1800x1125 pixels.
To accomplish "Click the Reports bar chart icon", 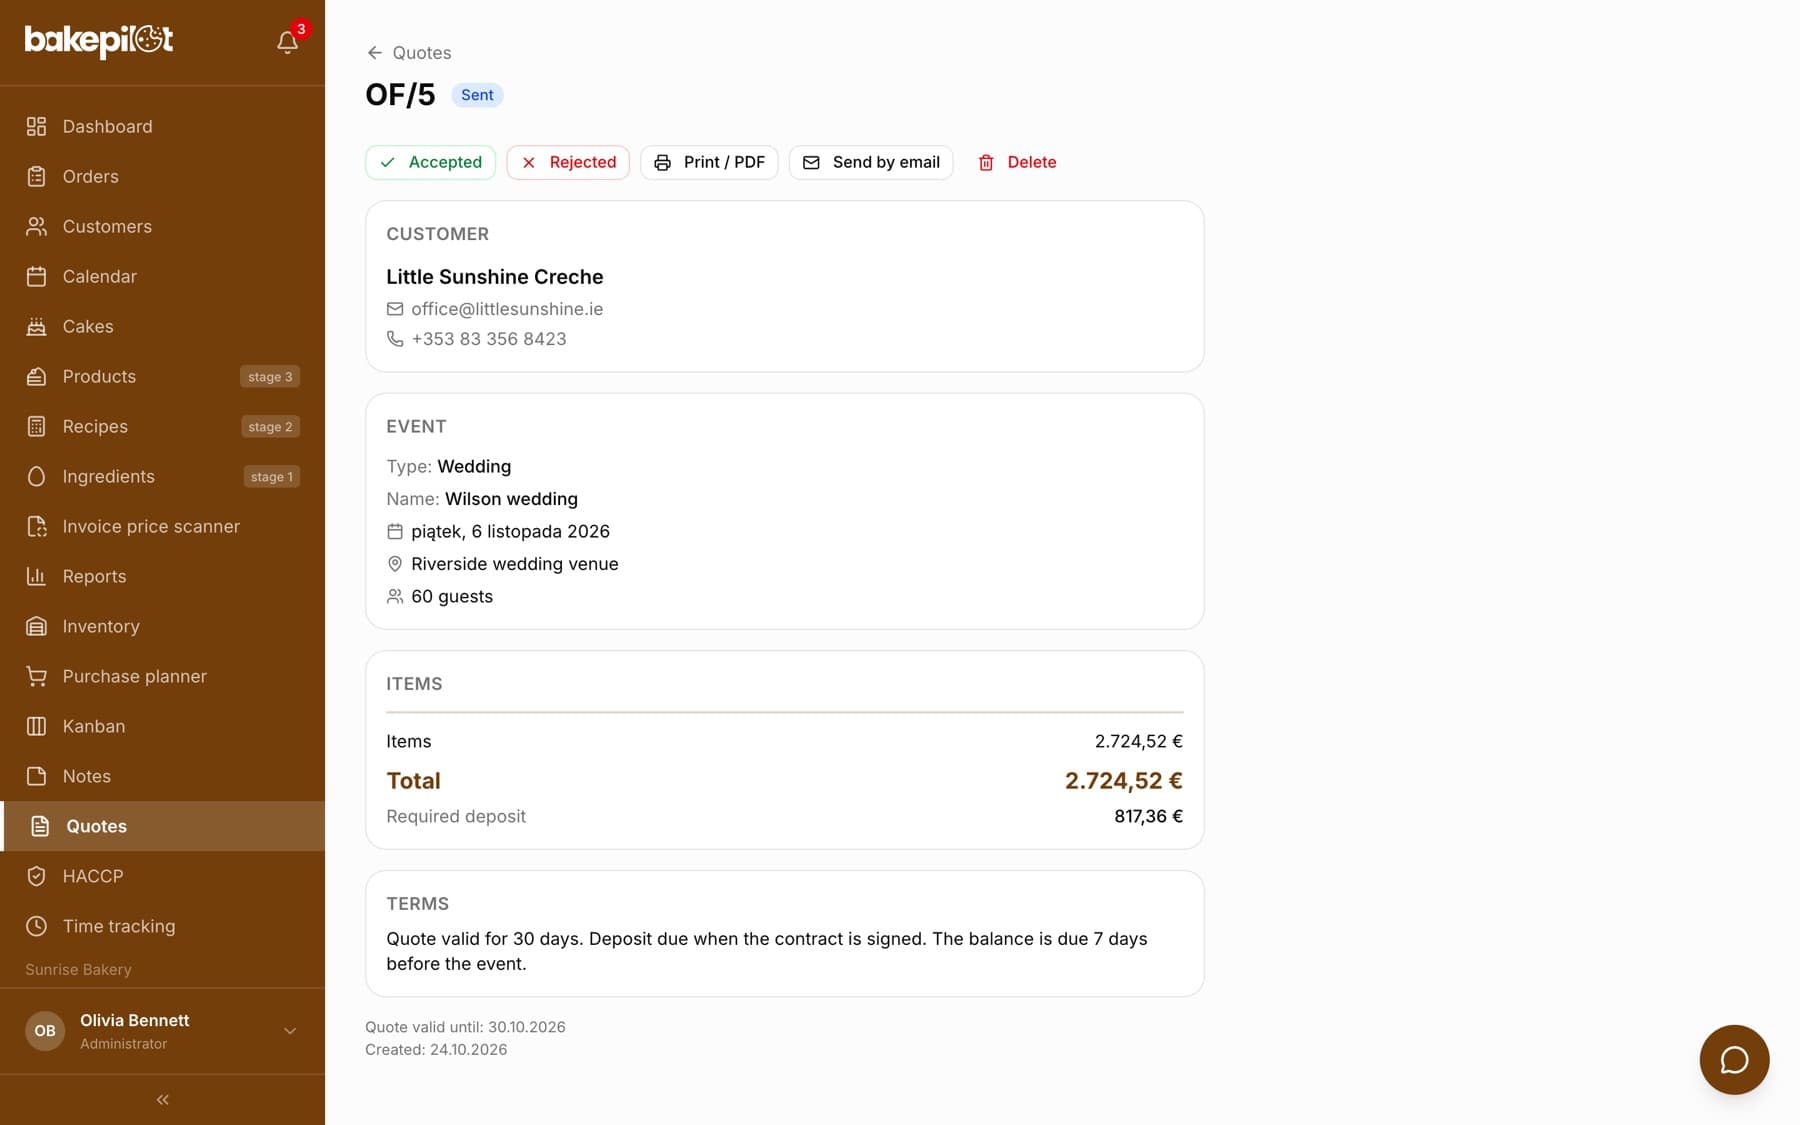I will (x=37, y=576).
